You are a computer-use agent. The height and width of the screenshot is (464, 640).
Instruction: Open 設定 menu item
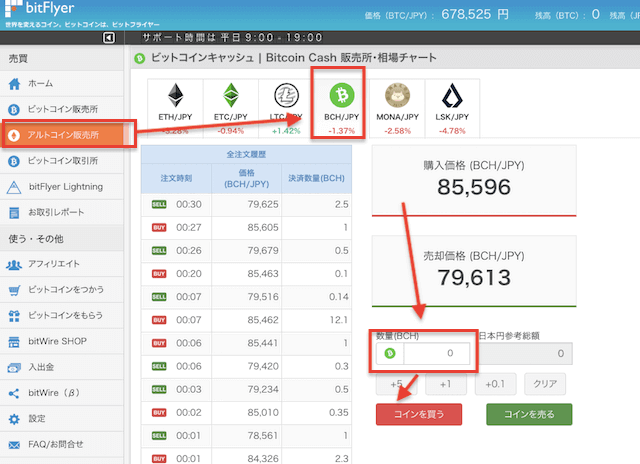[62, 419]
